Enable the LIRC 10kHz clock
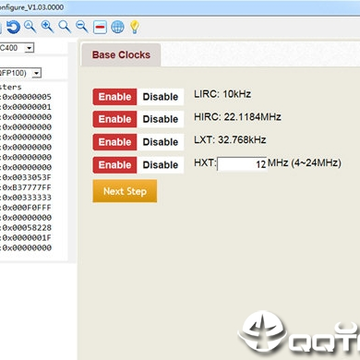Image resolution: width=360 pixels, height=360 pixels. click(115, 97)
